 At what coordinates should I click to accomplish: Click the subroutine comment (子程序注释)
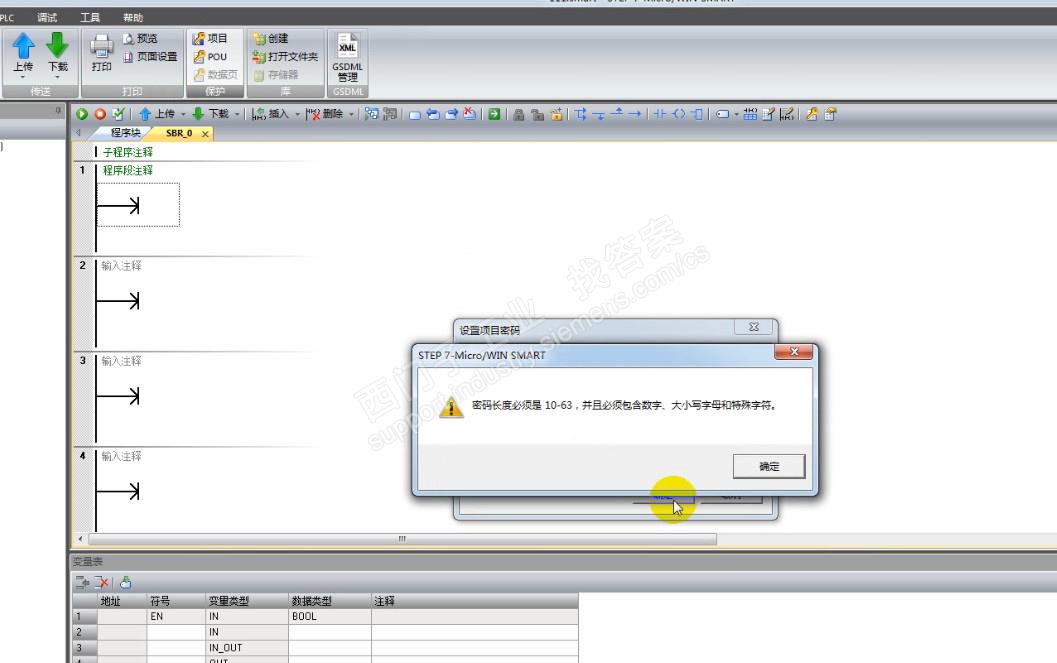pyautogui.click(x=128, y=152)
